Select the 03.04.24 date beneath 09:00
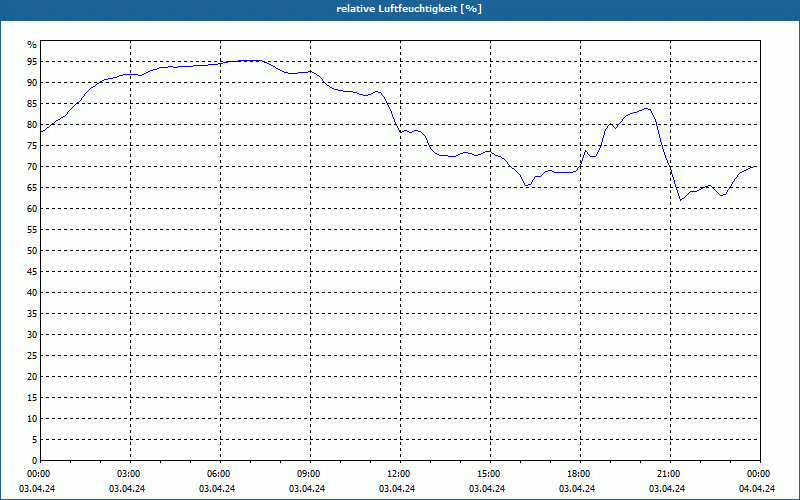The image size is (800, 500). click(x=307, y=489)
